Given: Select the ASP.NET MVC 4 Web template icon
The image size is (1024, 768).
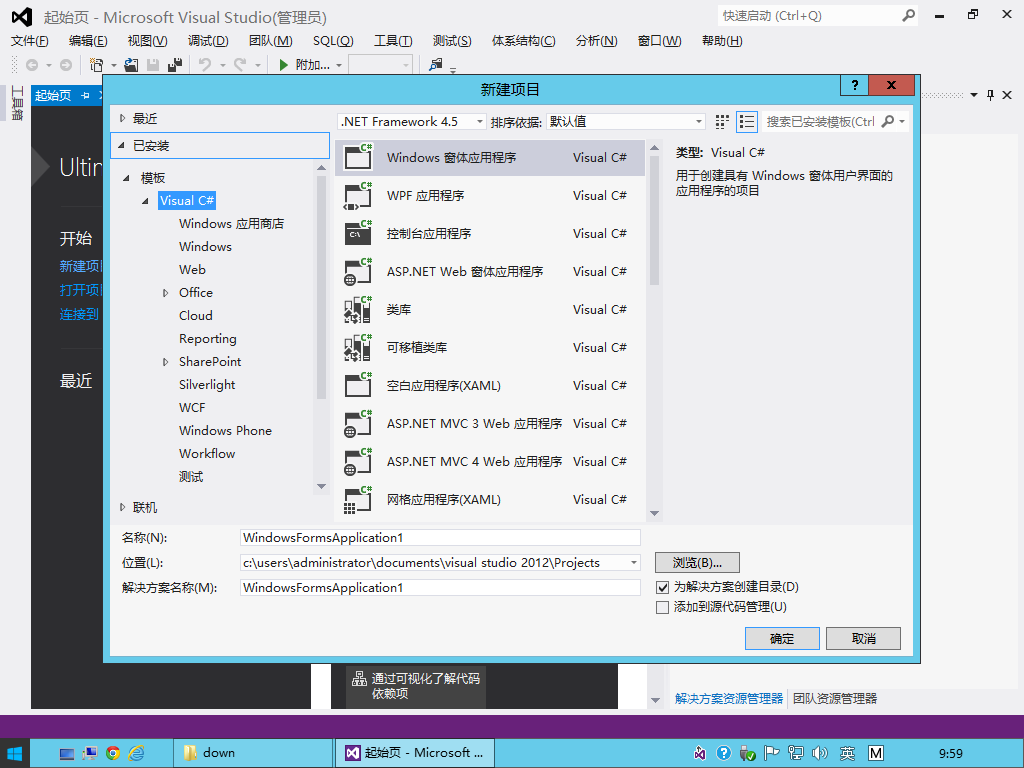Looking at the screenshot, I should coord(358,462).
